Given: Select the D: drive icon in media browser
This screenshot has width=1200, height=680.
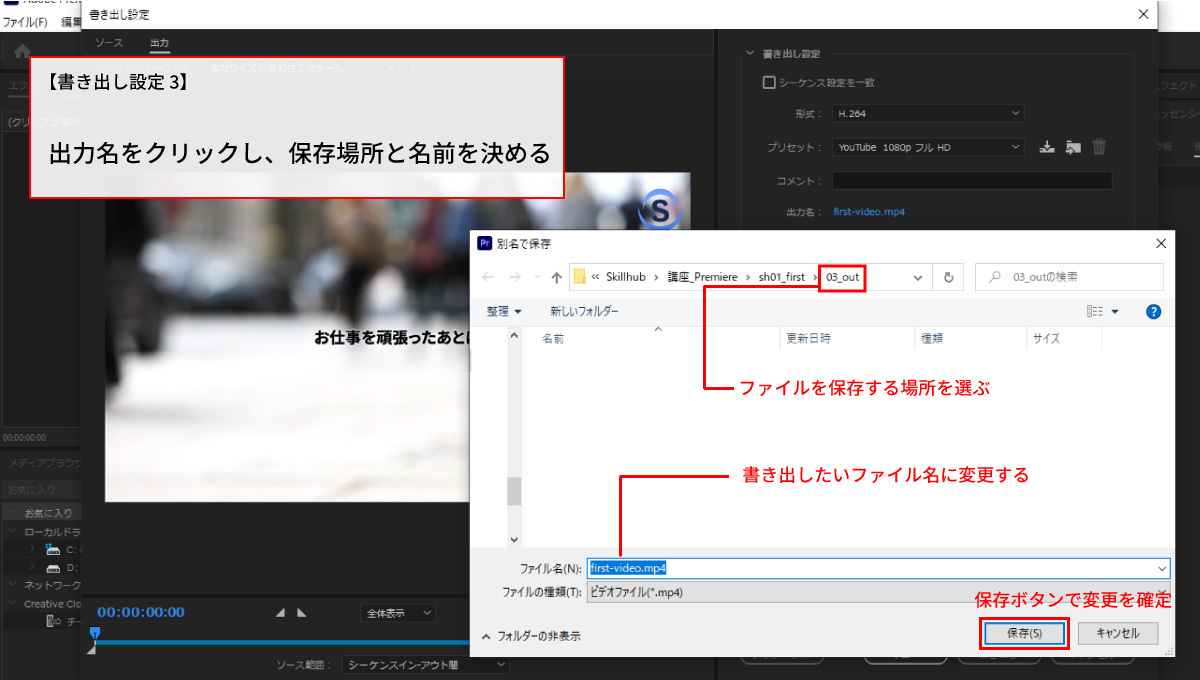Looking at the screenshot, I should click(x=53, y=568).
